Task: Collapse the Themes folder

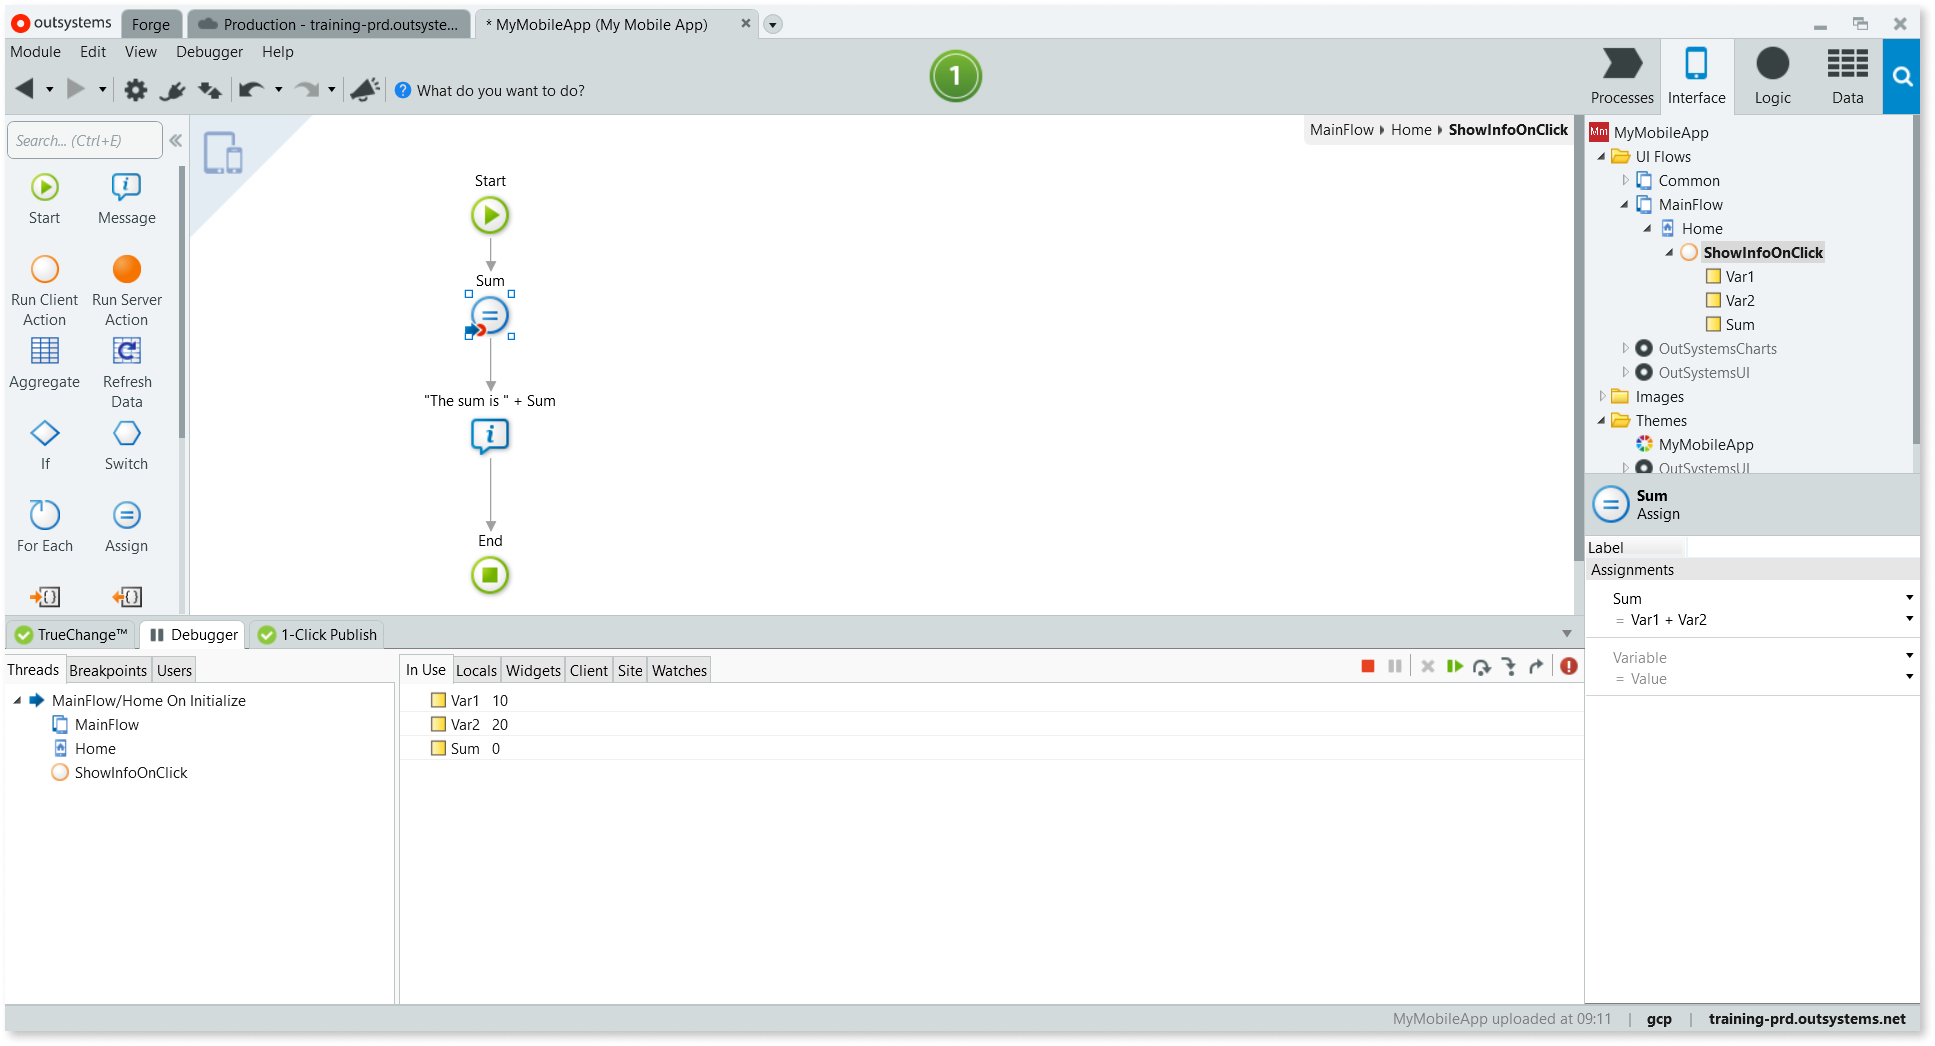Action: 1601,421
